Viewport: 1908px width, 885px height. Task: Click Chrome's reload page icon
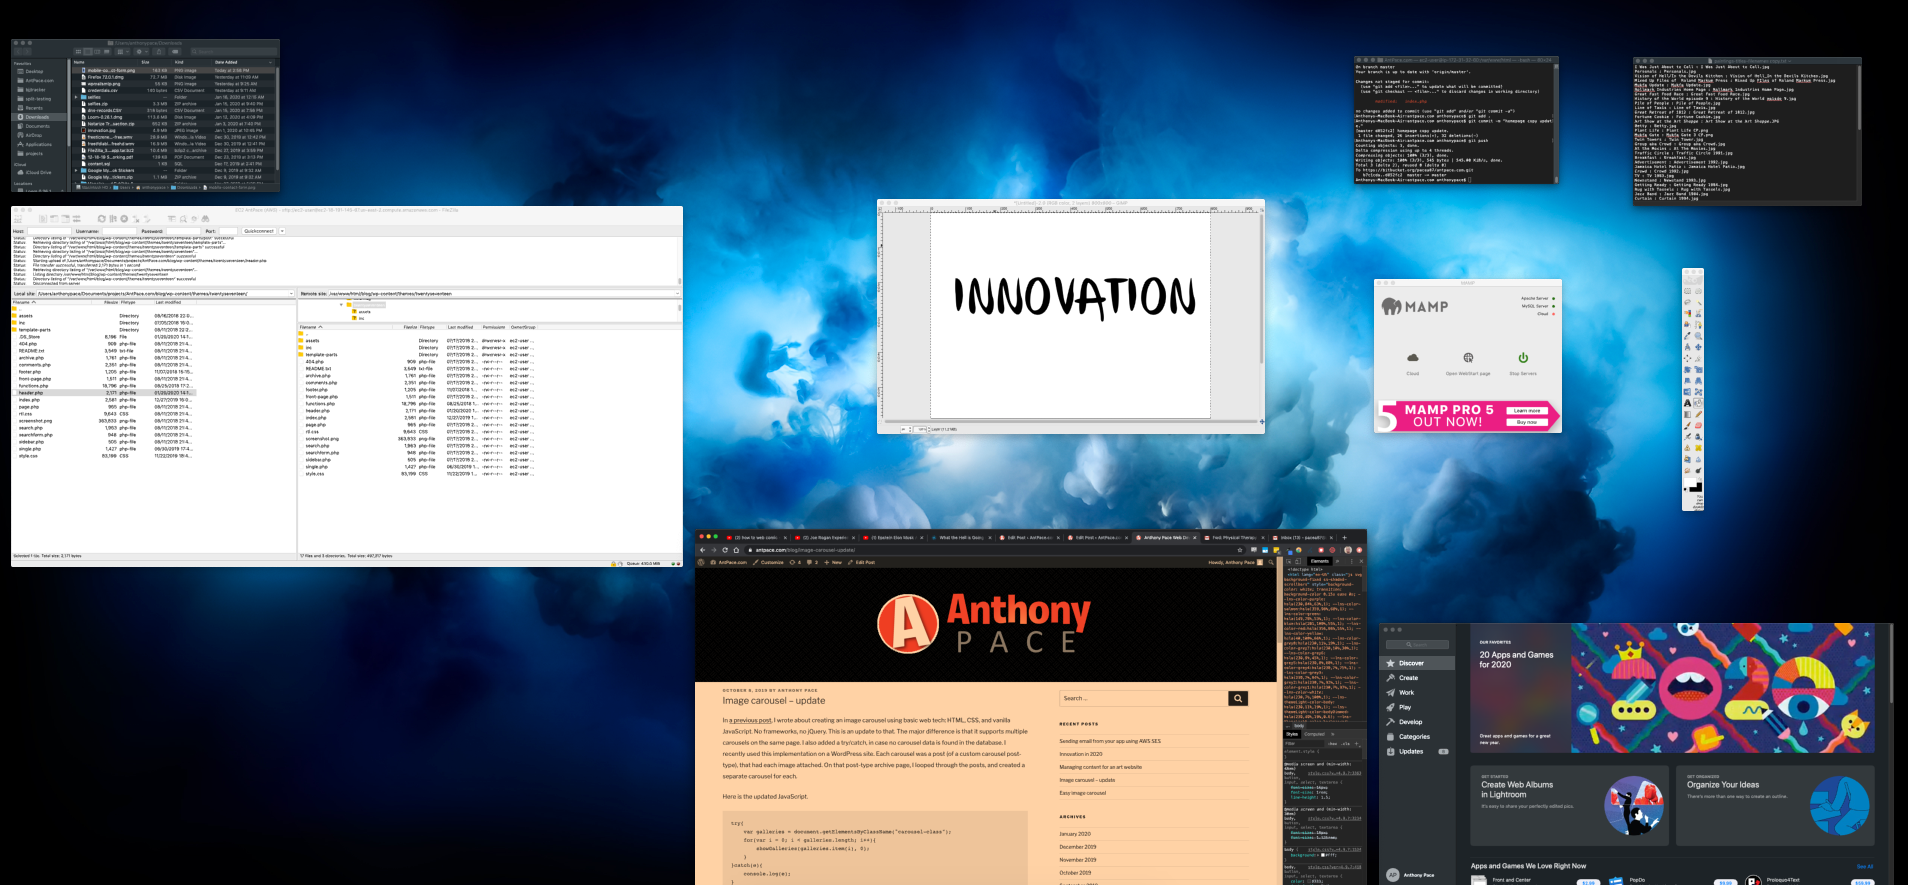click(x=725, y=550)
